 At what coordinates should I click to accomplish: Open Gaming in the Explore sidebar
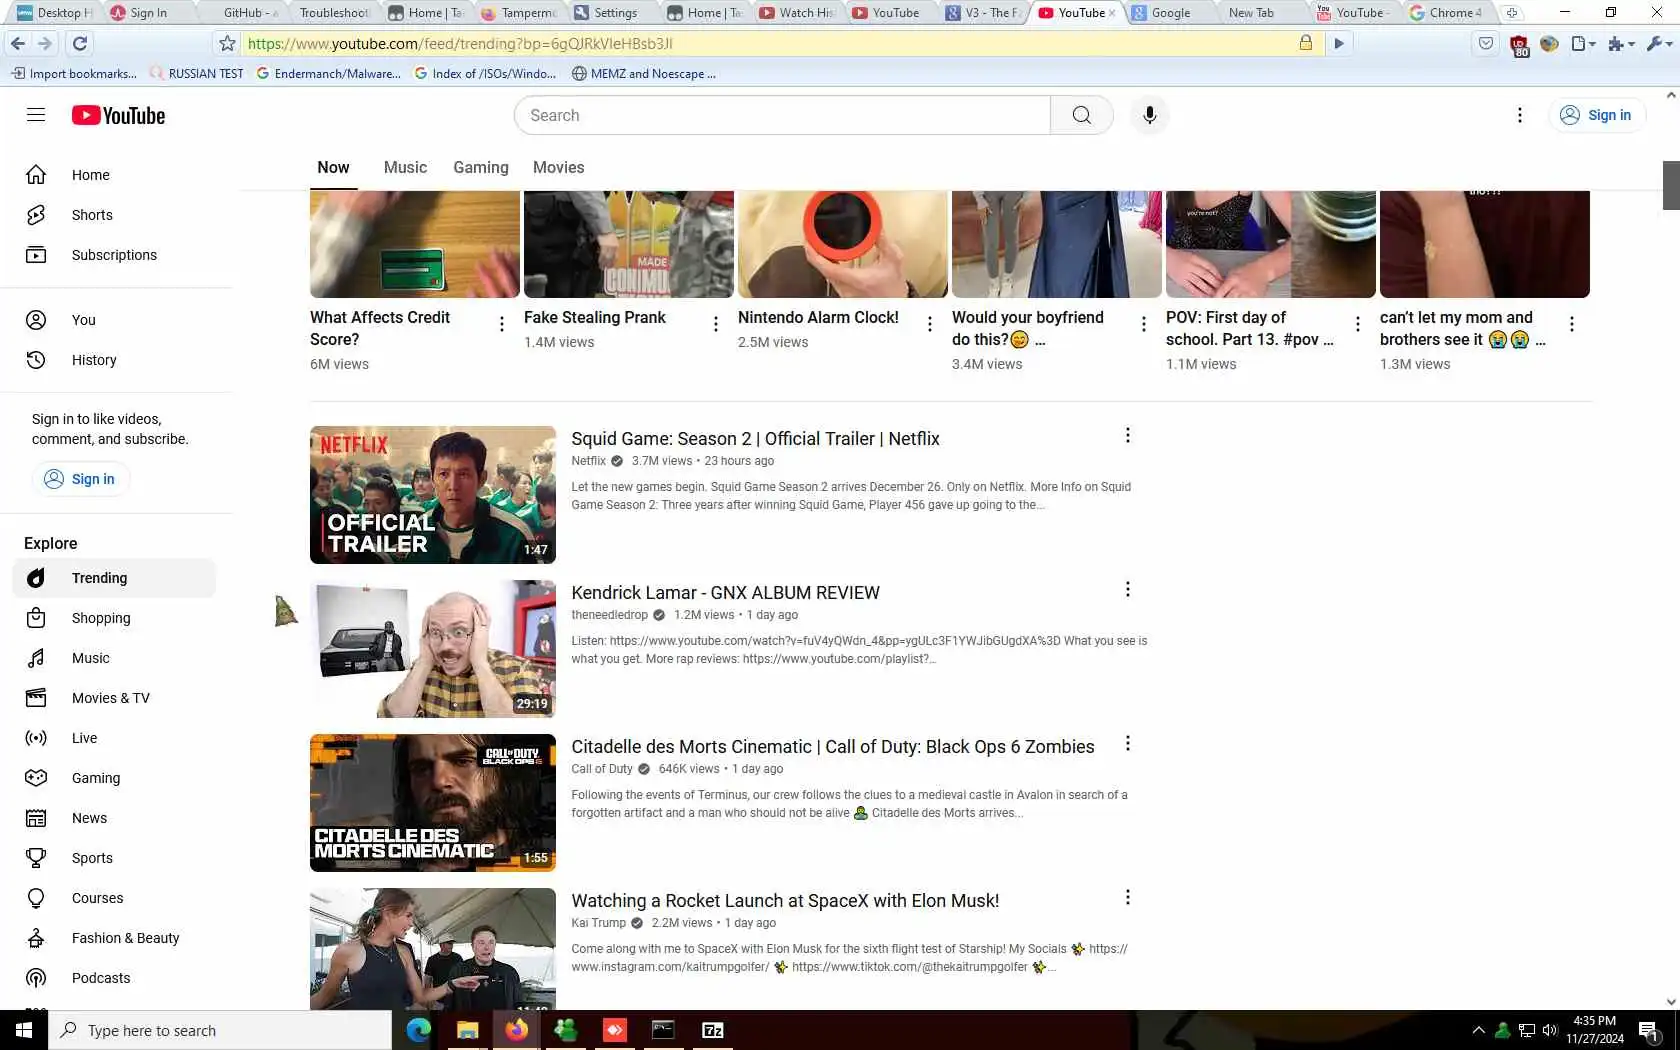point(116,778)
